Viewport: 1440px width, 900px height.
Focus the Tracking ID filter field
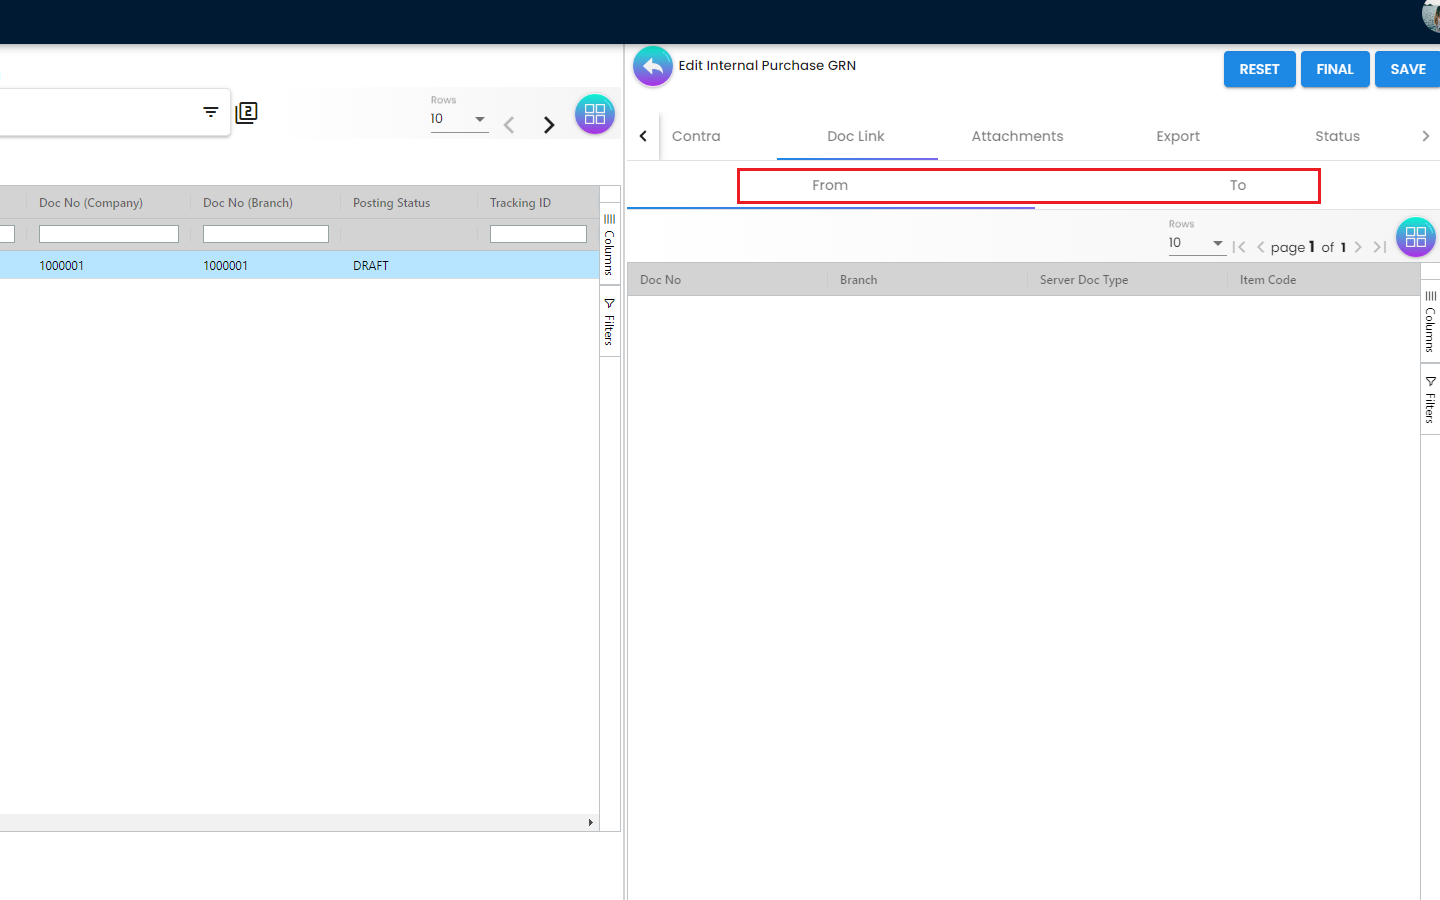click(538, 234)
